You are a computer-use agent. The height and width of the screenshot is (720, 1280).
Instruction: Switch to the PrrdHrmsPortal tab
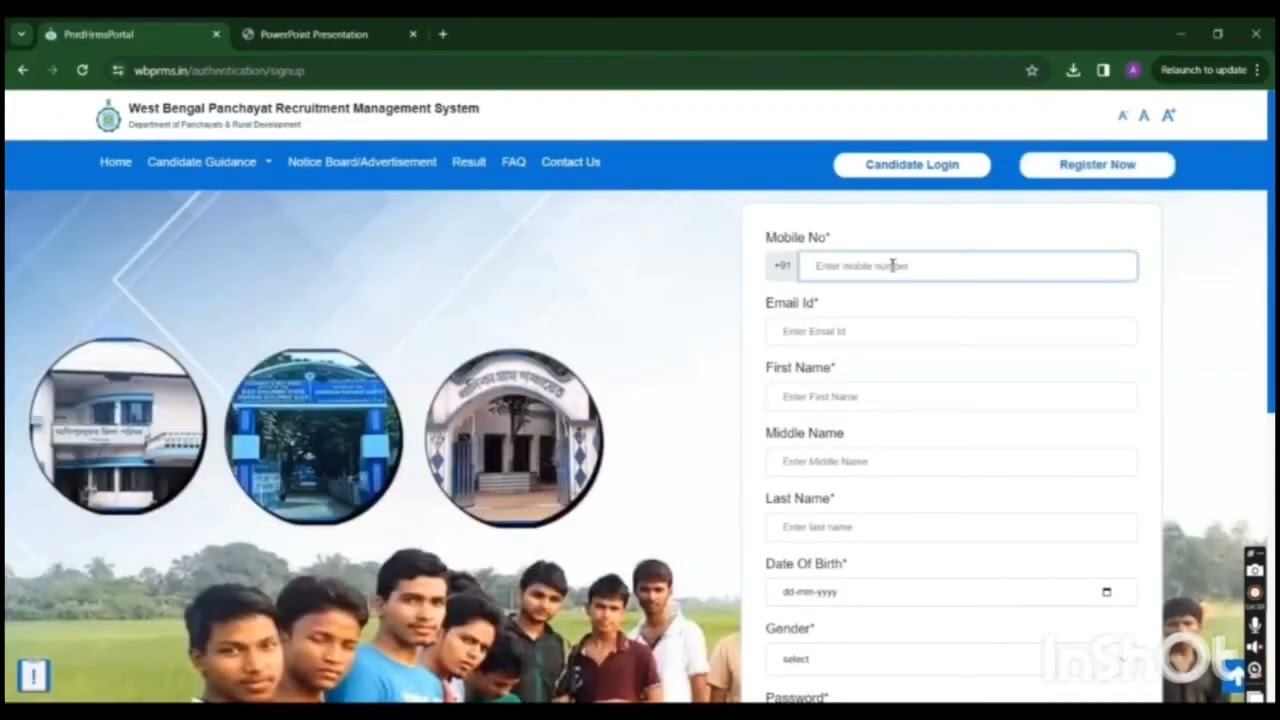(132, 34)
